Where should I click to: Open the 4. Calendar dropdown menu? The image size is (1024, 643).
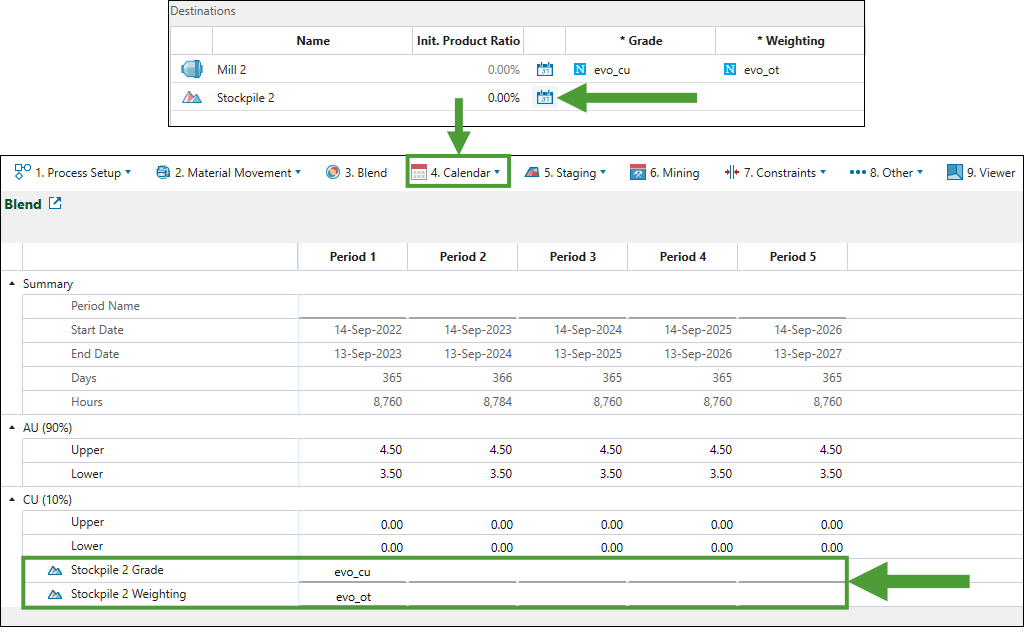[x=458, y=172]
